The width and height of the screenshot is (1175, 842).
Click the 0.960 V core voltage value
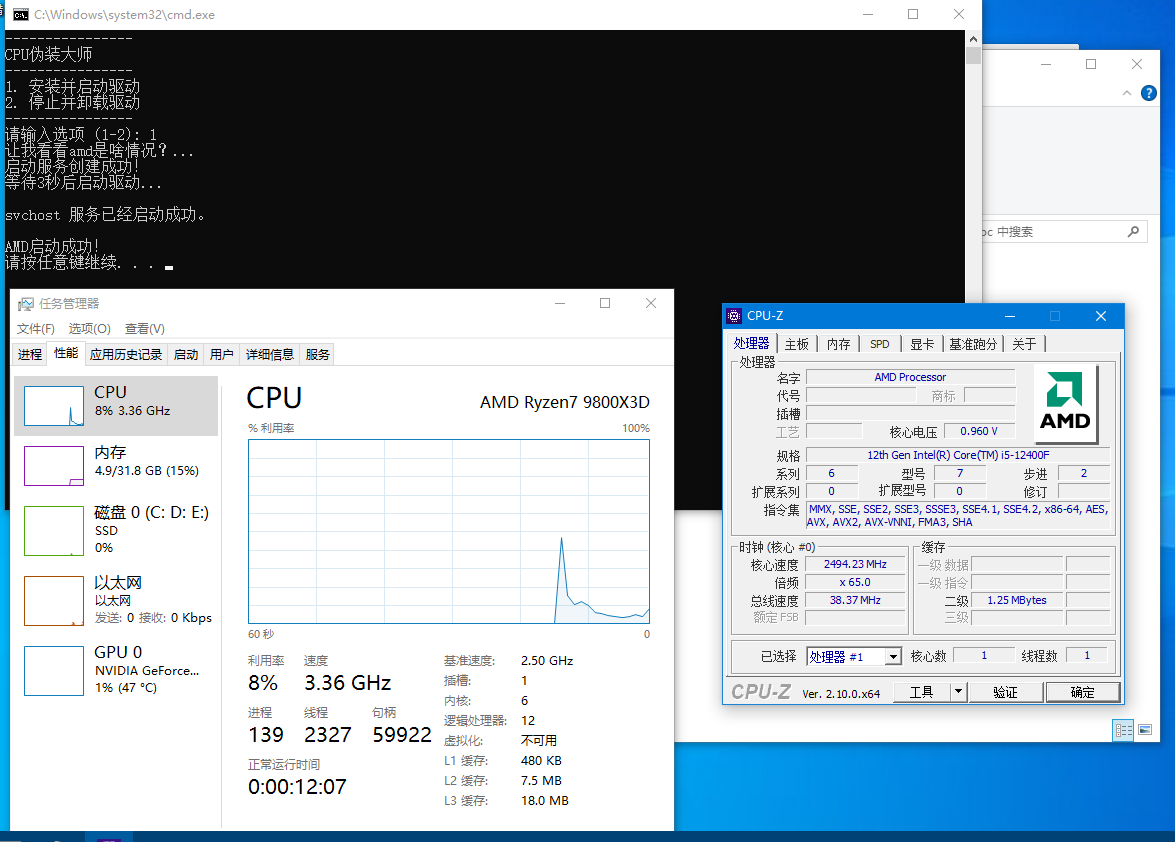tap(979, 431)
